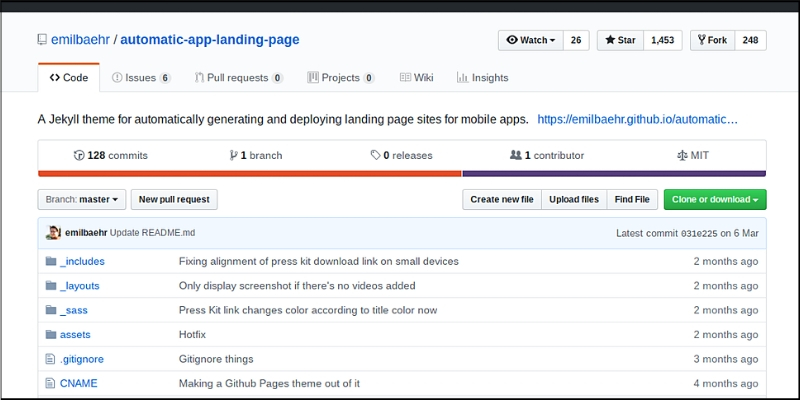Screen dimensions: 800x400
Task: Click the emilbaehr author name in commit bar
Action: [x=86, y=233]
